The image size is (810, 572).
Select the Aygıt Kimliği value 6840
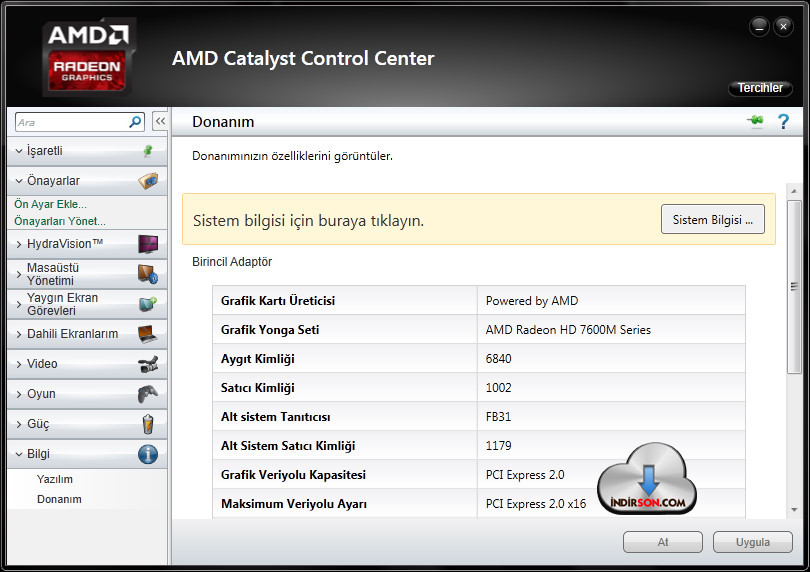499,359
